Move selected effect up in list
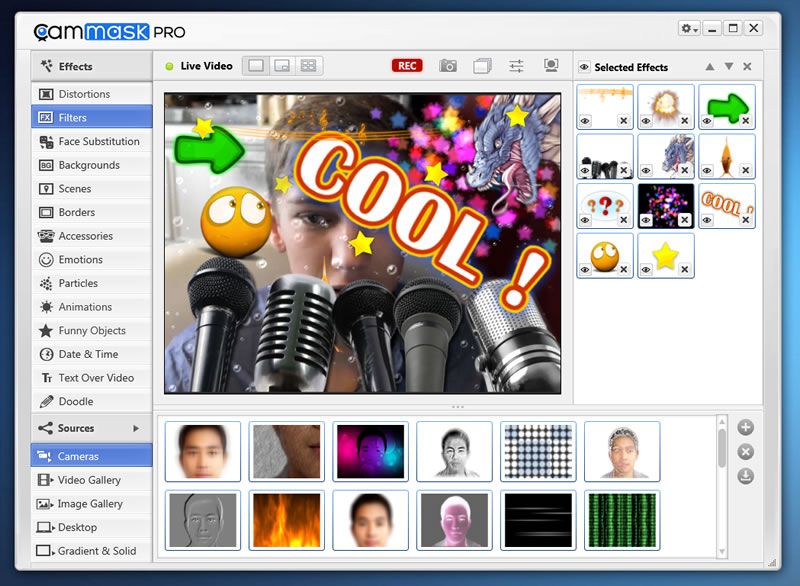 pyautogui.click(x=710, y=67)
